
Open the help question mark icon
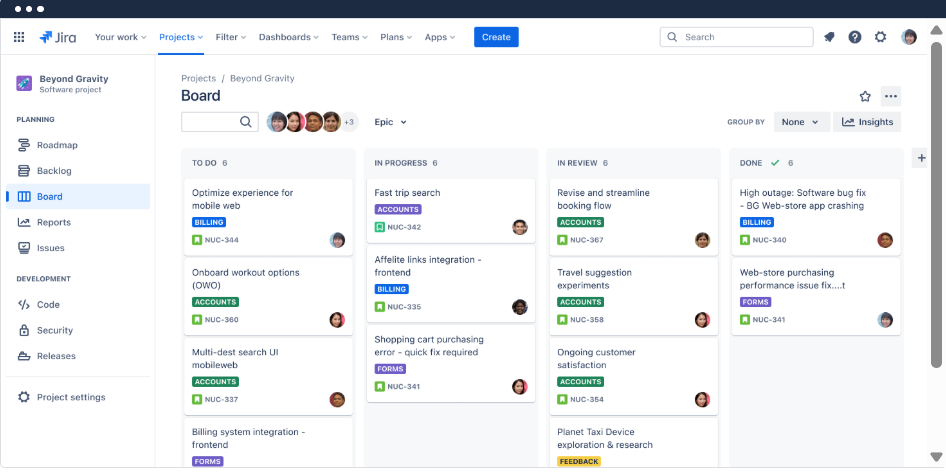[x=855, y=37]
